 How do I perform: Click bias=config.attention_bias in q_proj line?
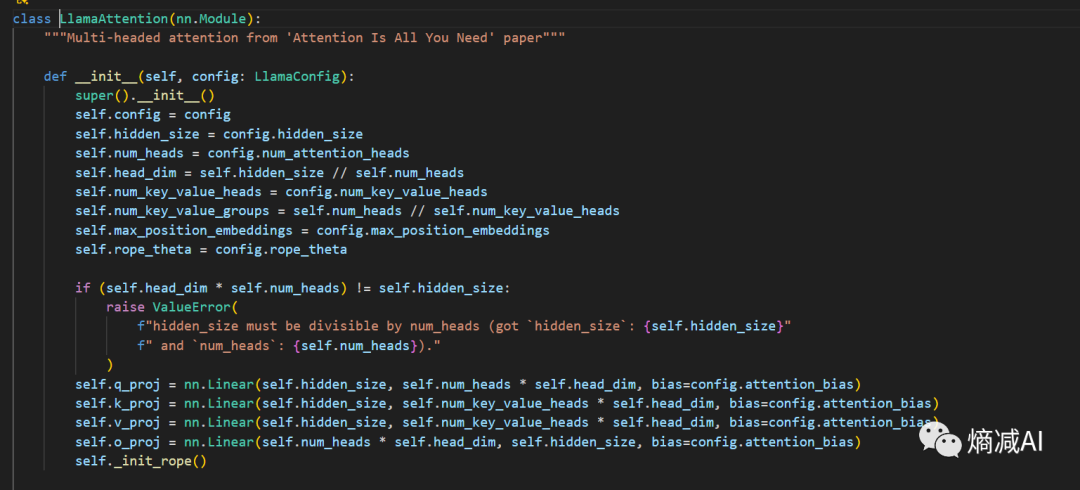tap(752, 384)
